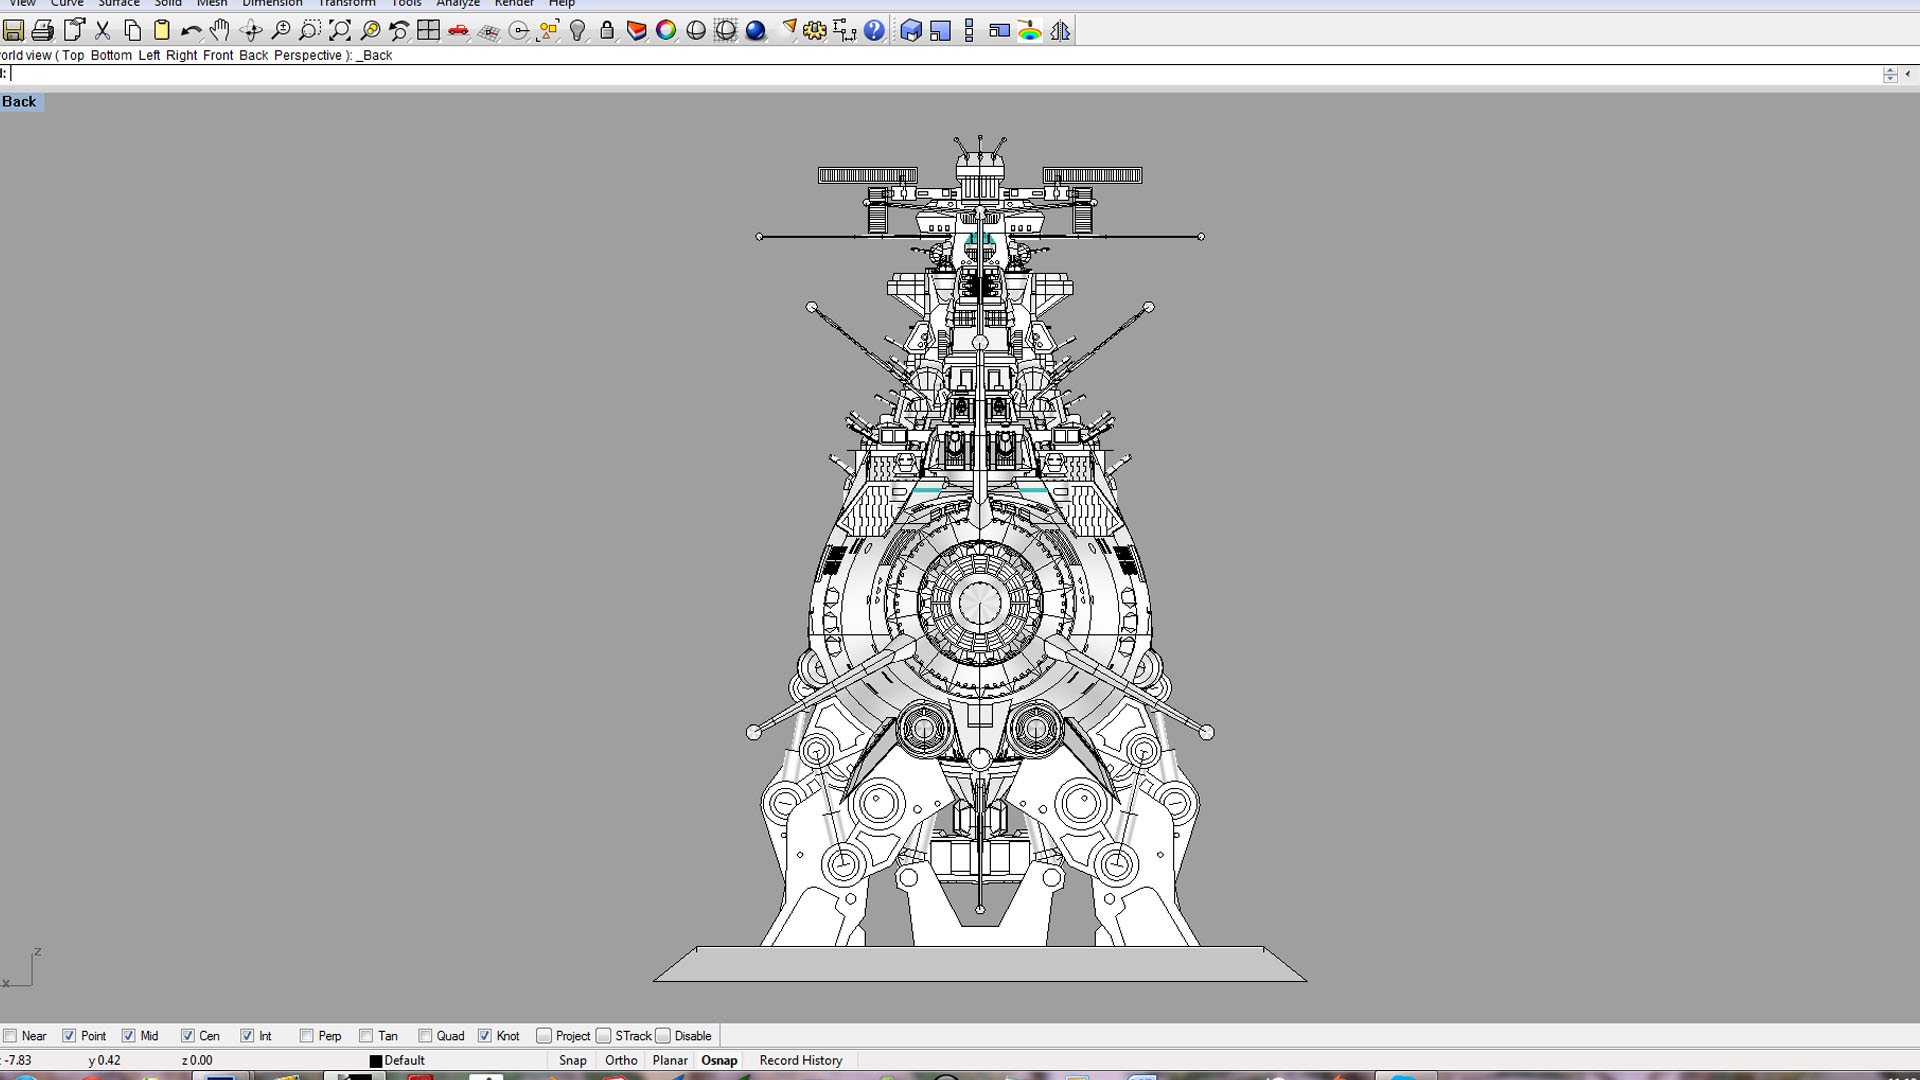Click the Save icon in the toolbar
1920x1080 pixels.
[14, 31]
